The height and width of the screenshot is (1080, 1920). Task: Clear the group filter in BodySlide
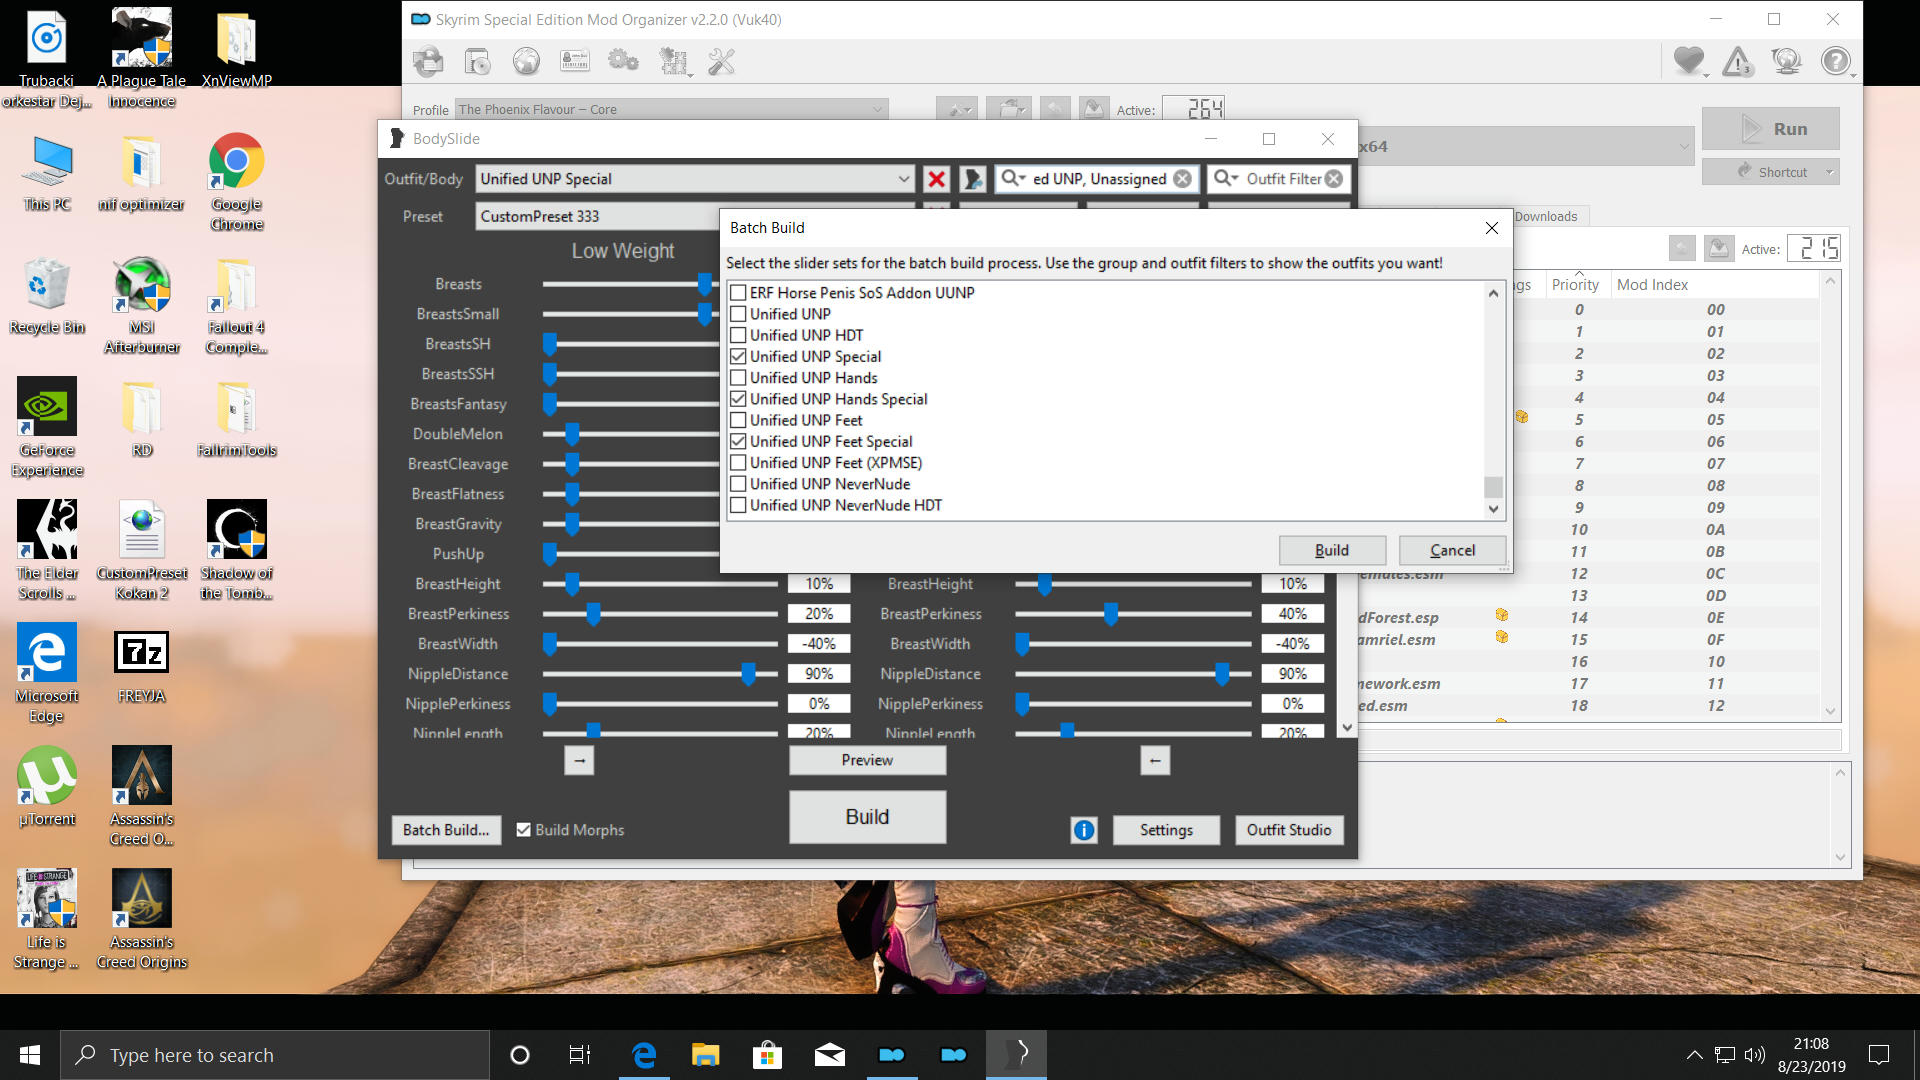pyautogui.click(x=1182, y=179)
